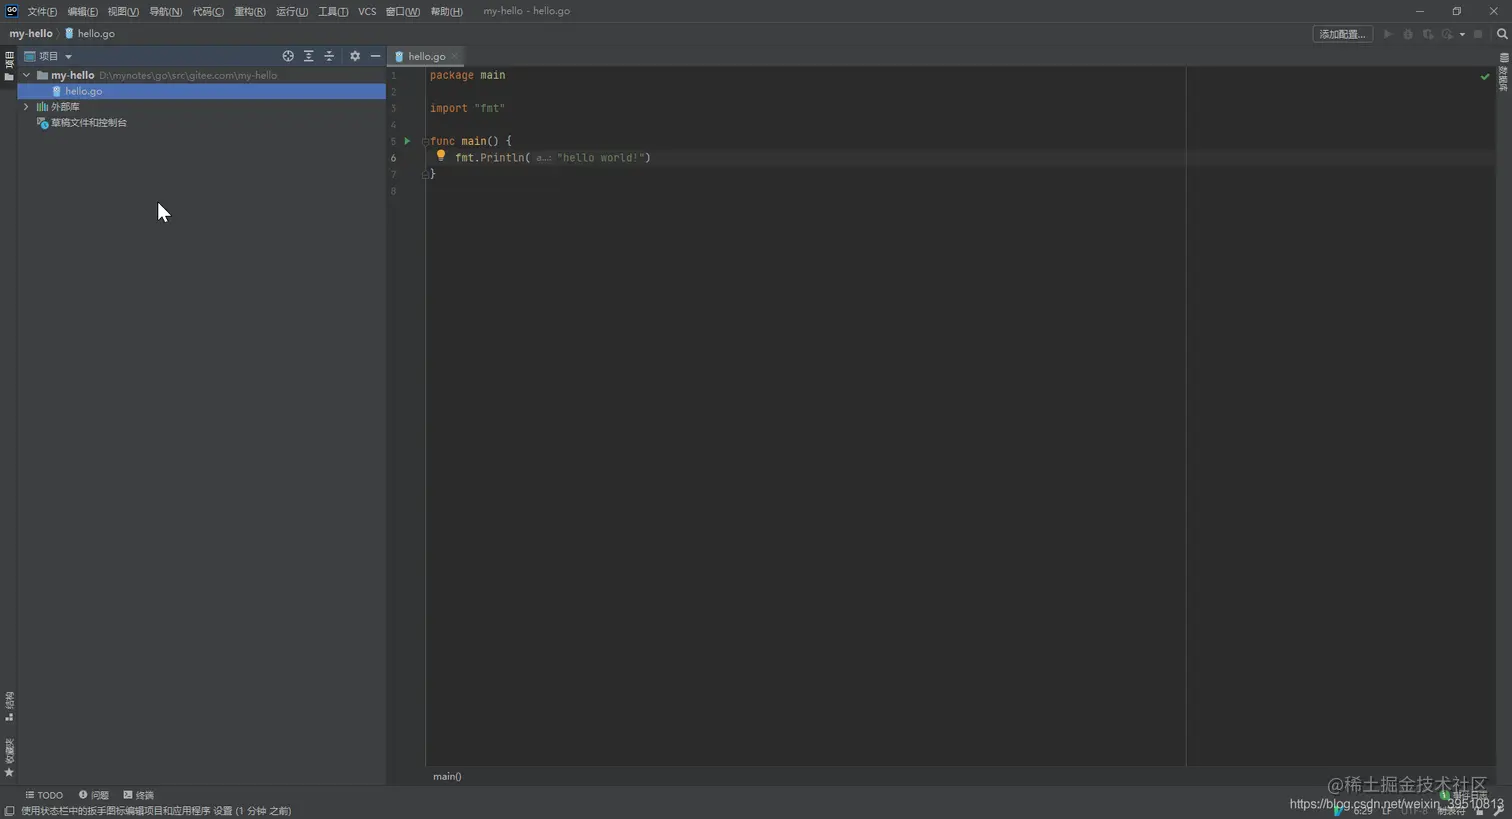Click the Run play icon in top toolbar

(1388, 34)
